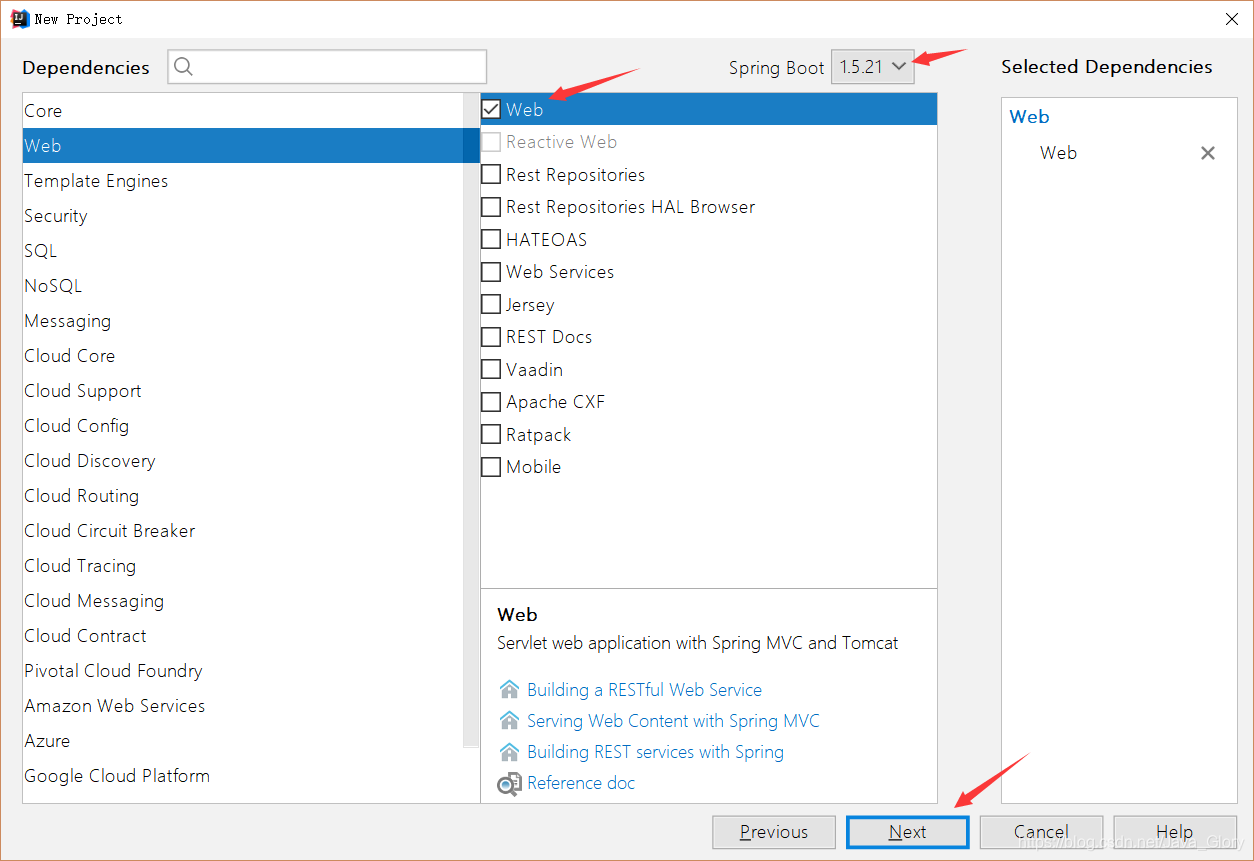Select the Jersey checkbox
1254x861 pixels.
coord(491,305)
